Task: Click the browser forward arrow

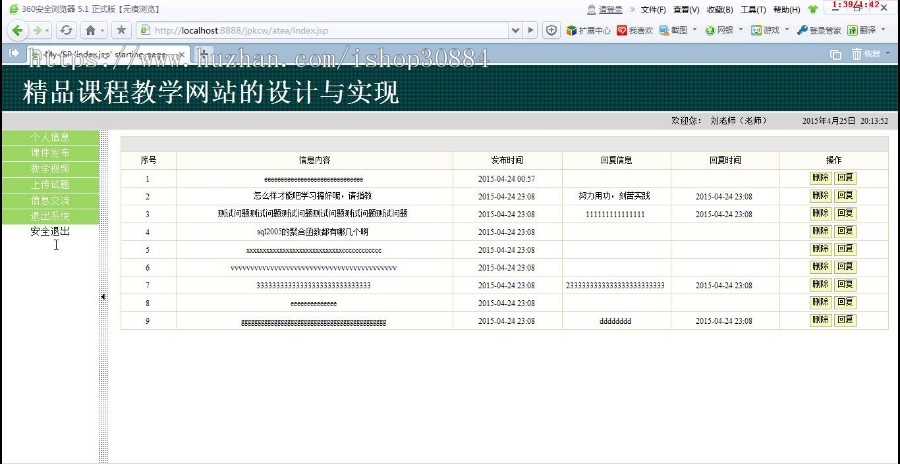Action: tap(37, 30)
